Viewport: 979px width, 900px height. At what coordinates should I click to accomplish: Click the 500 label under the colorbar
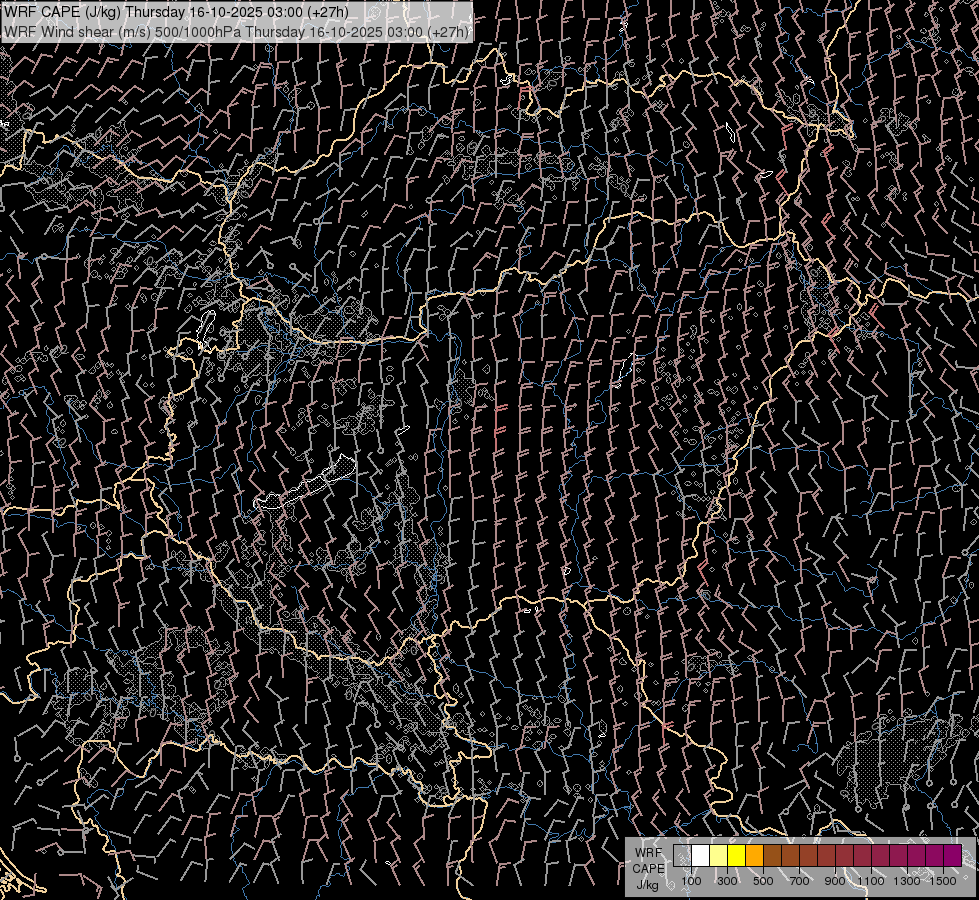pyautogui.click(x=763, y=881)
